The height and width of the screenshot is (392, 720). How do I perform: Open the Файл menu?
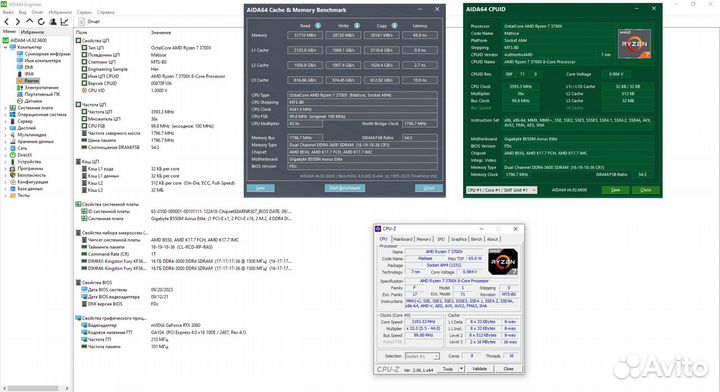coord(8,12)
